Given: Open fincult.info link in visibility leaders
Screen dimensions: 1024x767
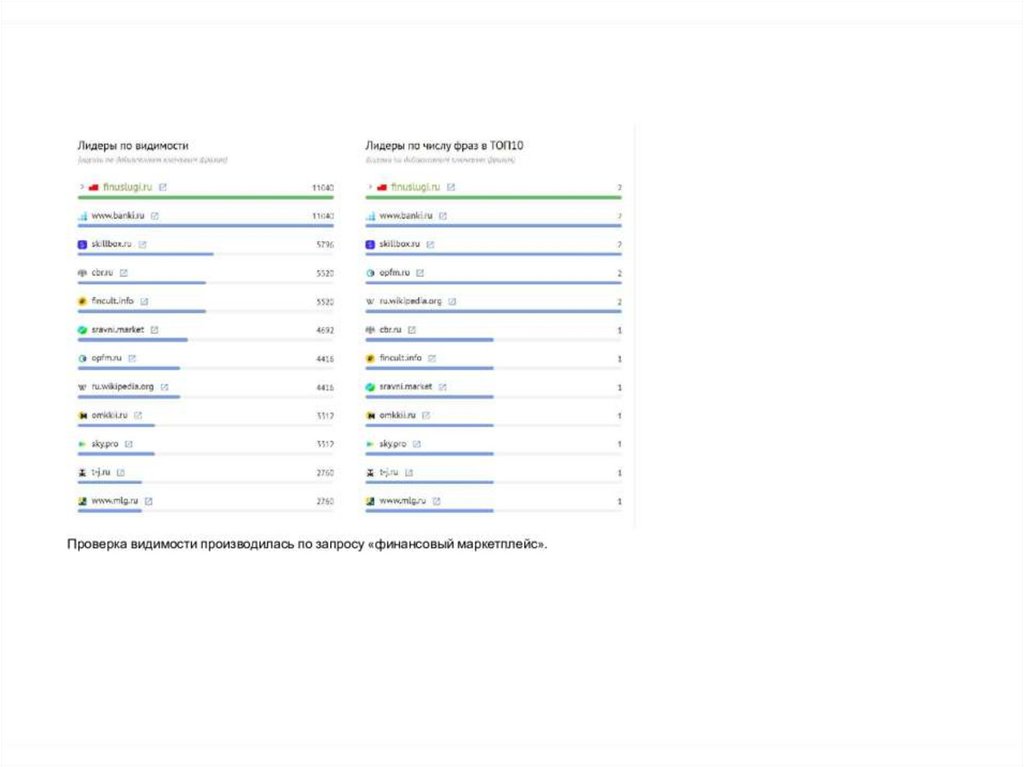Looking at the screenshot, I should point(112,301).
